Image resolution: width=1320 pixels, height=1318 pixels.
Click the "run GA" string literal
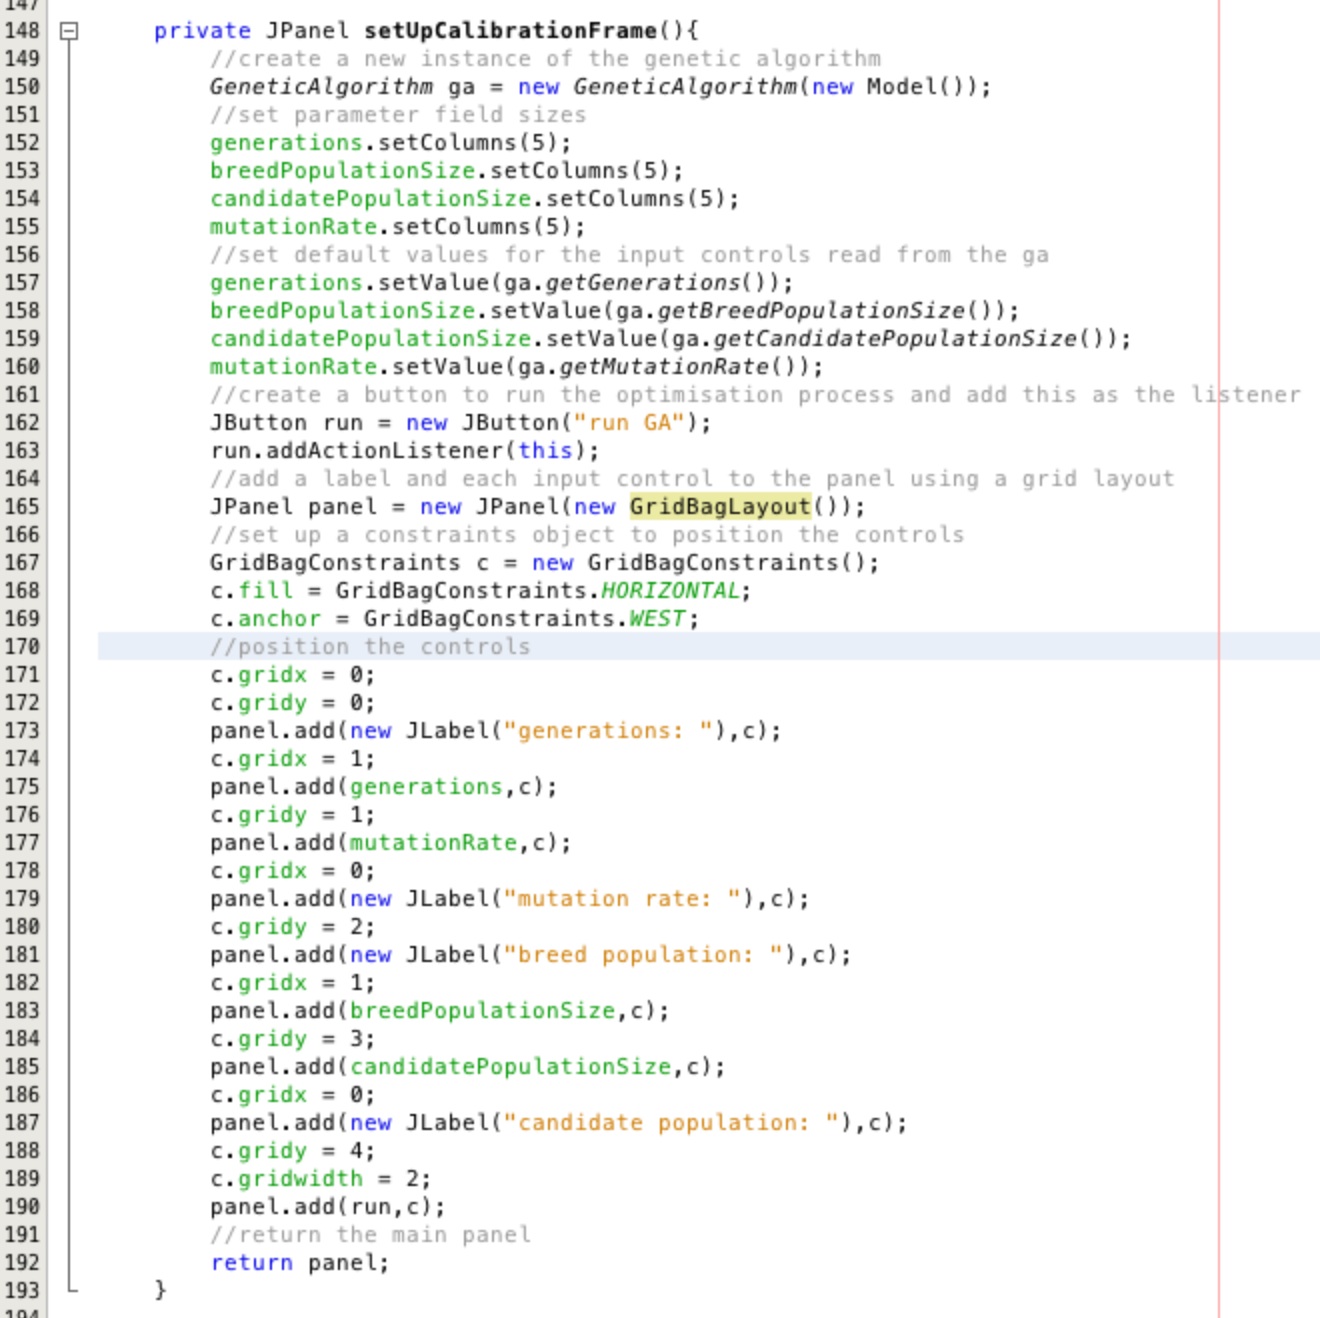[x=629, y=423]
